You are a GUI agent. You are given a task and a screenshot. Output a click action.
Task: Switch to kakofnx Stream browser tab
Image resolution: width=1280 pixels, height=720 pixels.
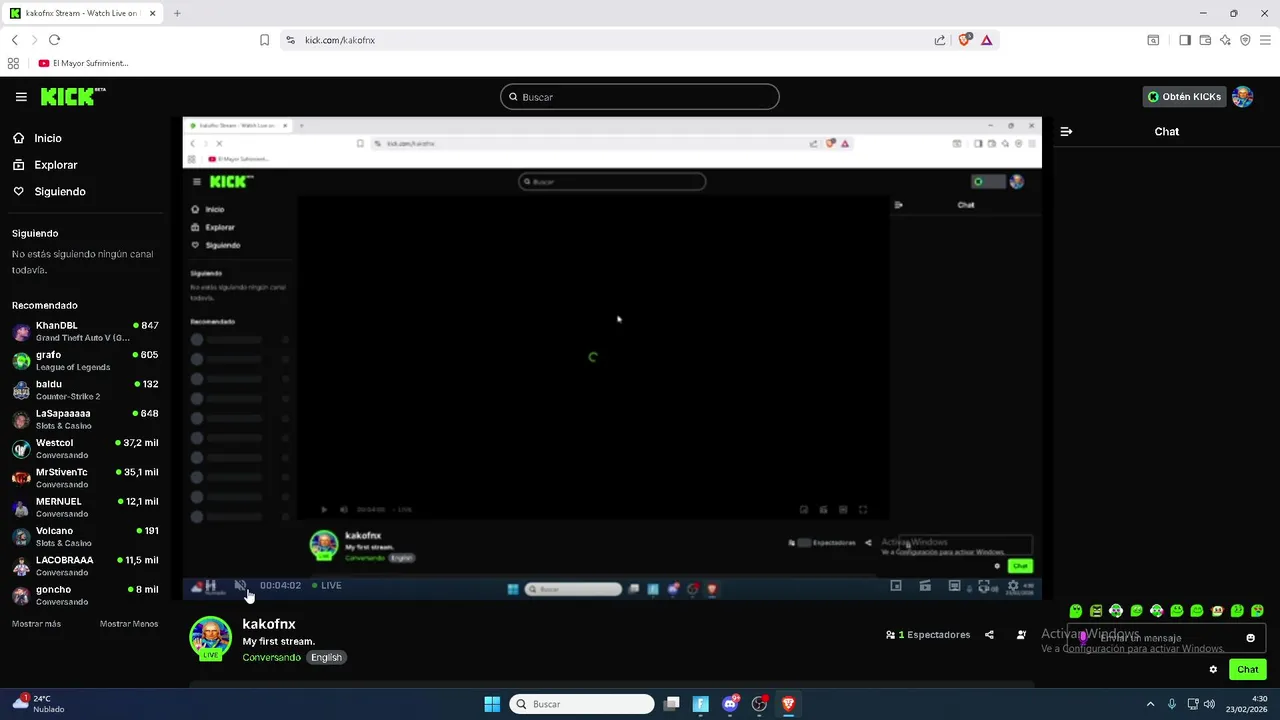pyautogui.click(x=83, y=13)
